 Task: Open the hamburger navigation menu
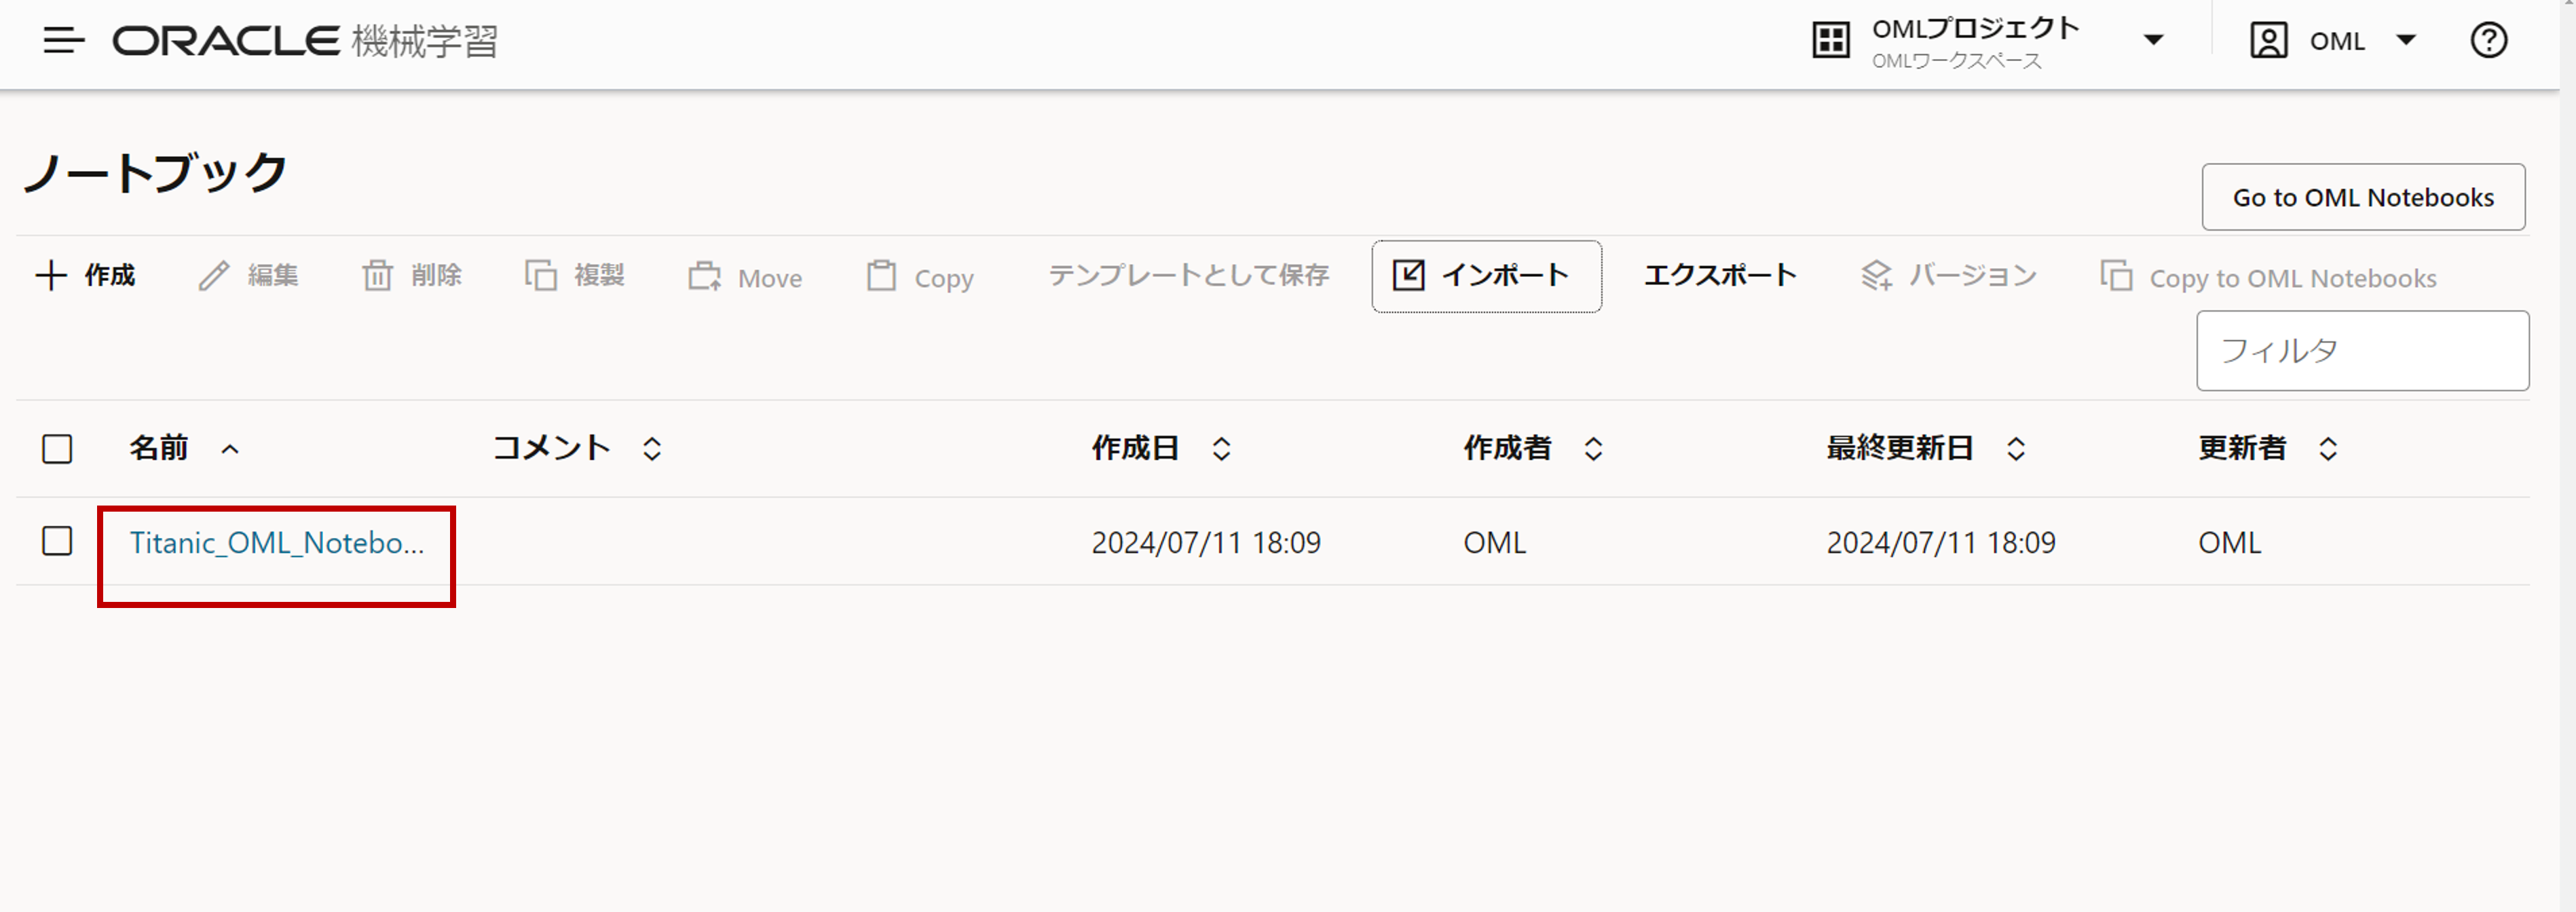tap(62, 42)
